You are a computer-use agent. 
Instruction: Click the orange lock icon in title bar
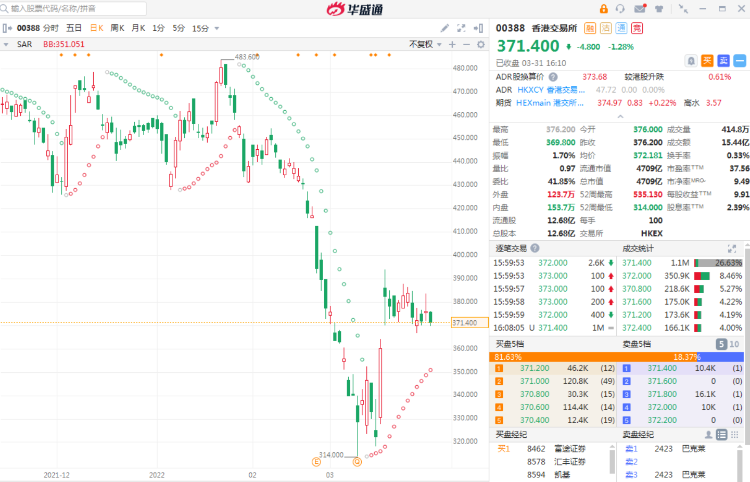point(604,9)
